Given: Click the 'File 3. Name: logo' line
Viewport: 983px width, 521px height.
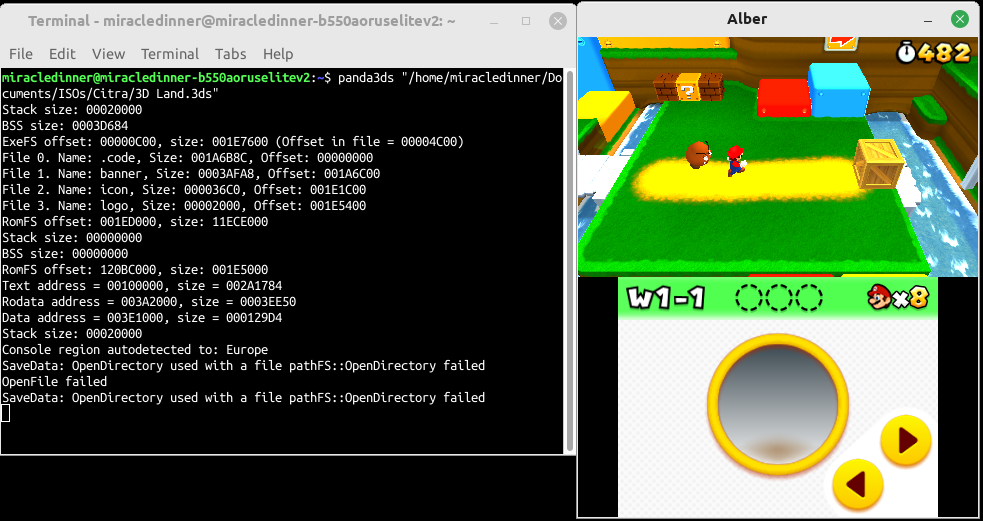Looking at the screenshot, I should pyautogui.click(x=184, y=206).
